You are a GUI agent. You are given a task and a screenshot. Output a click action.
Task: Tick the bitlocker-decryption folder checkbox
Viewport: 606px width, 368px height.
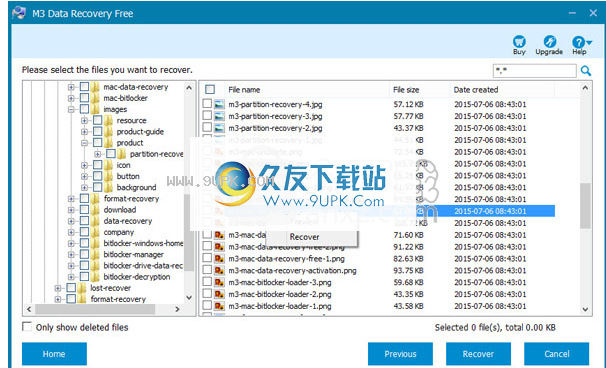pos(85,277)
